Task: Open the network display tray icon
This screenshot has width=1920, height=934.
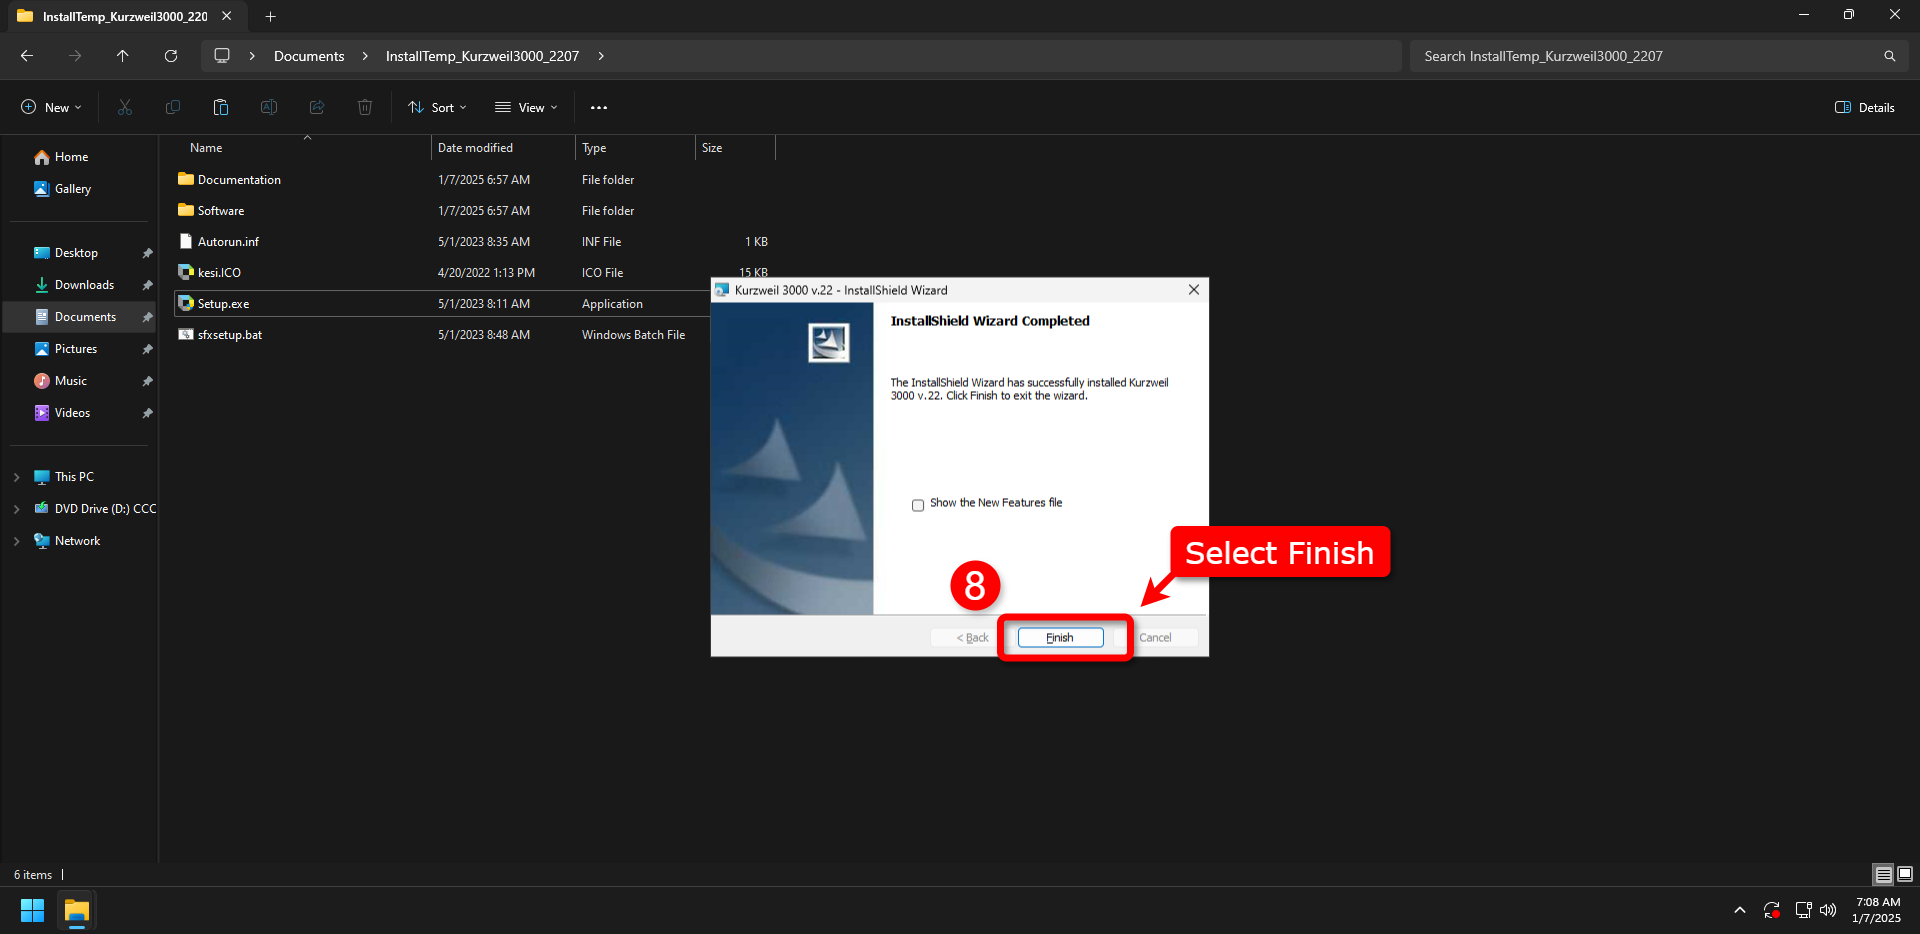Action: pos(1803,910)
